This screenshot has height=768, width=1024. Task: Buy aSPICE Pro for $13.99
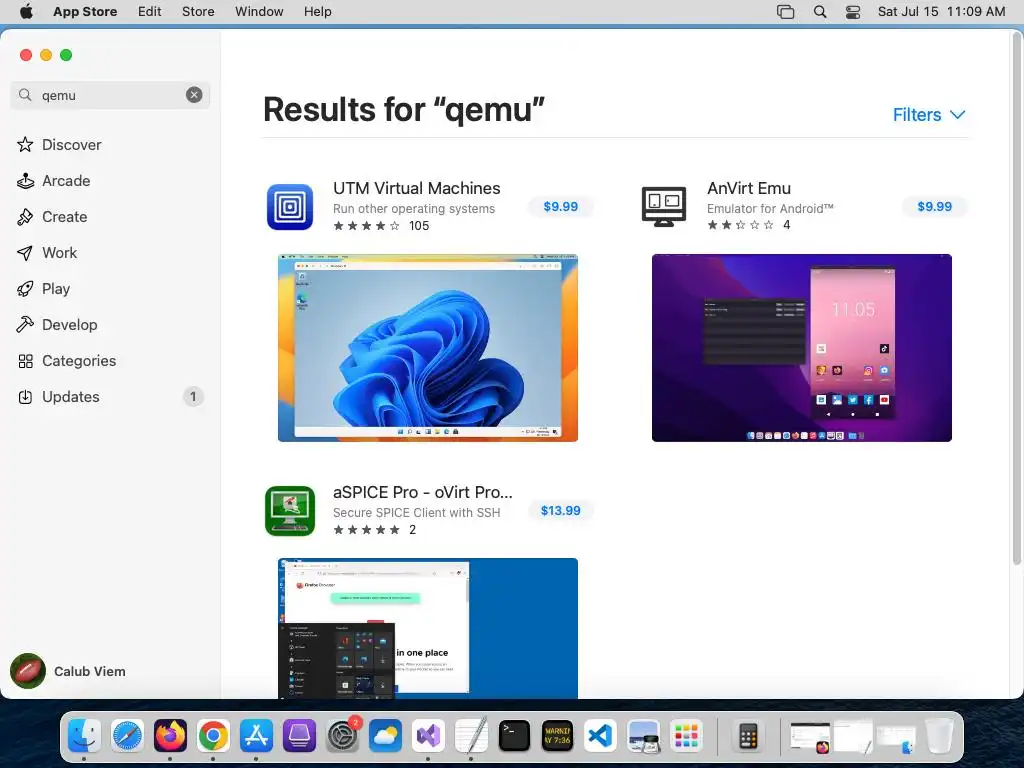[x=560, y=511]
